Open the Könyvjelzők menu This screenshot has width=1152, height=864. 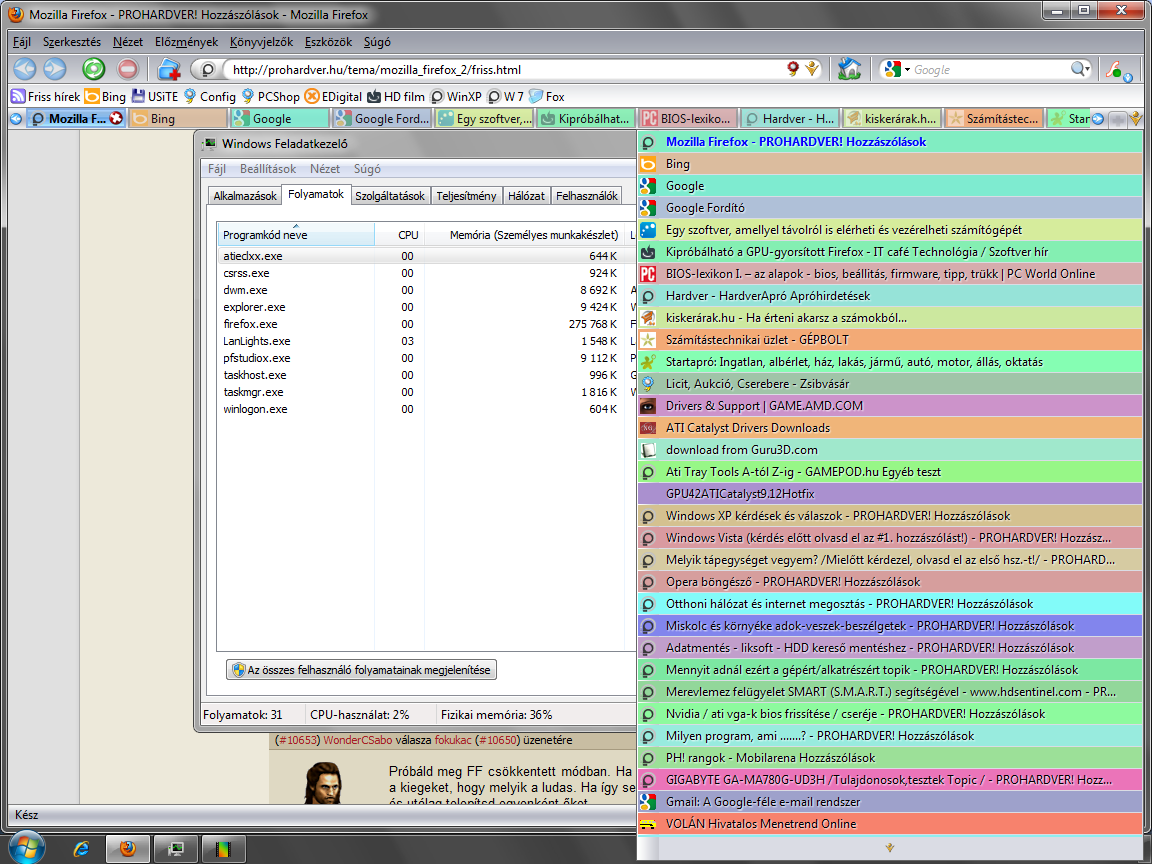pyautogui.click(x=261, y=42)
